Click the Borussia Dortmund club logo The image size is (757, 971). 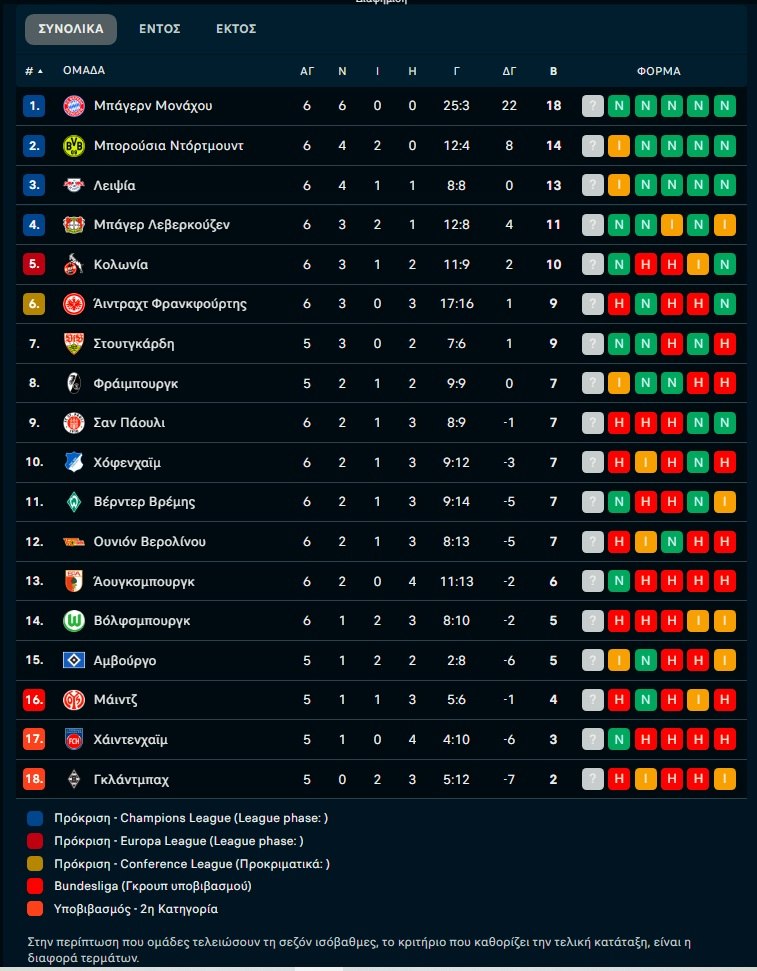[74, 146]
